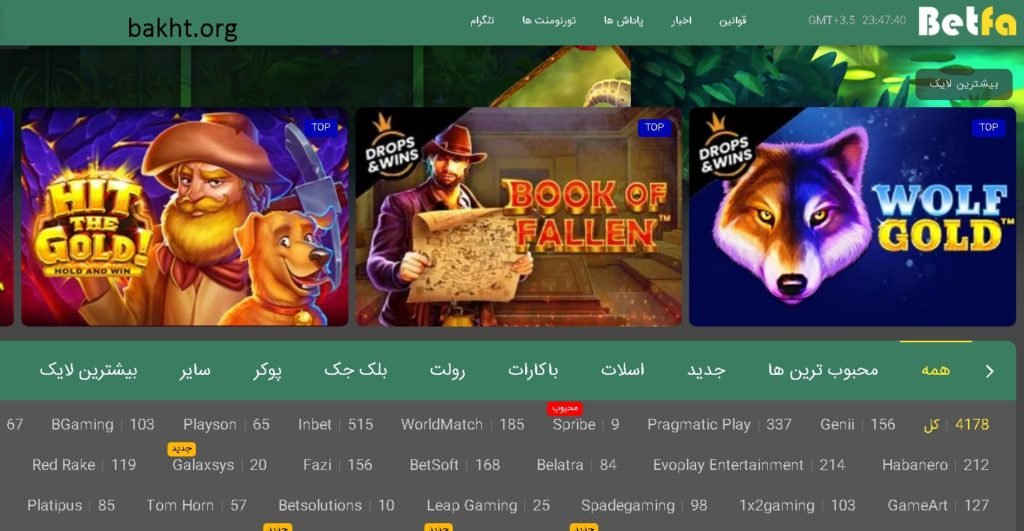
Task: Open the تلگرام menu link
Action: pos(482,20)
